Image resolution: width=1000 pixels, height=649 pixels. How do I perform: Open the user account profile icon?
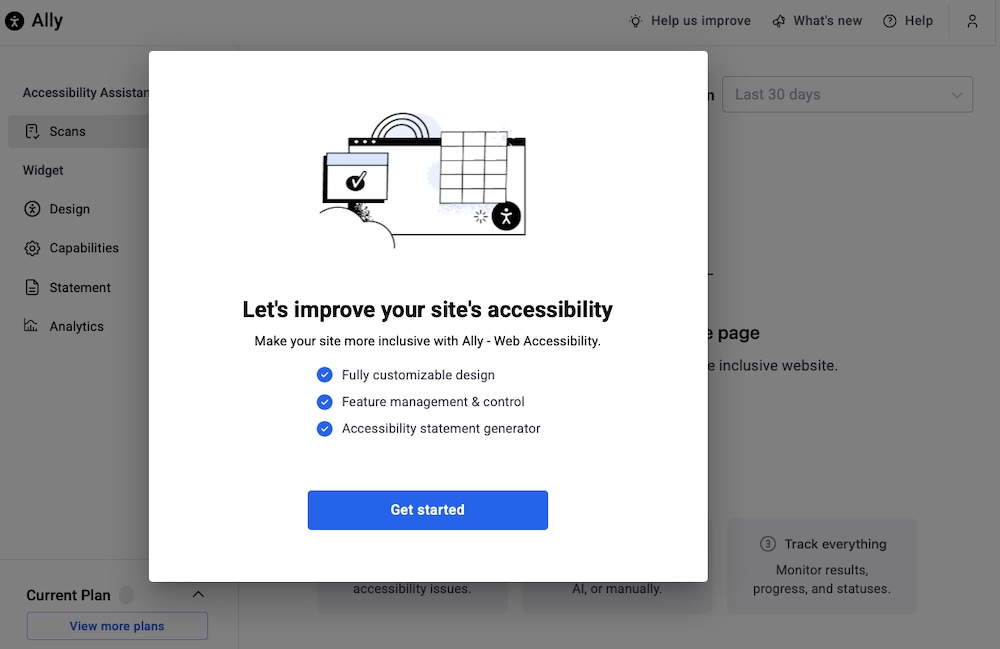coord(972,21)
